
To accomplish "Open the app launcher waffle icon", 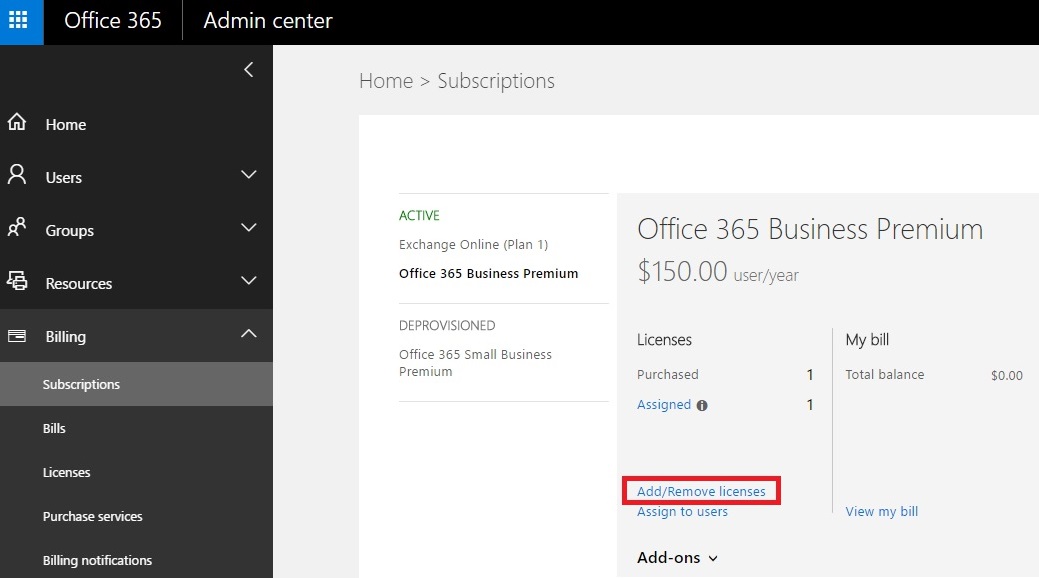I will (21, 21).
